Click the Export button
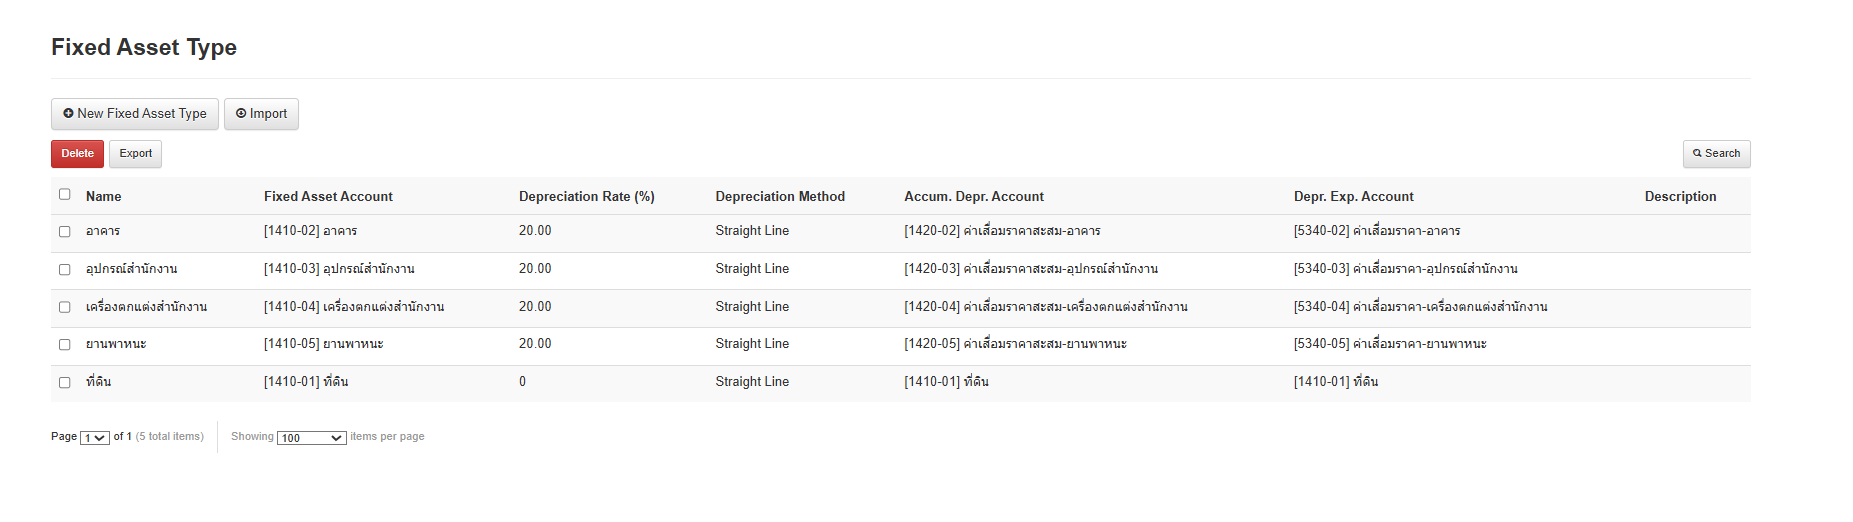 click(136, 154)
